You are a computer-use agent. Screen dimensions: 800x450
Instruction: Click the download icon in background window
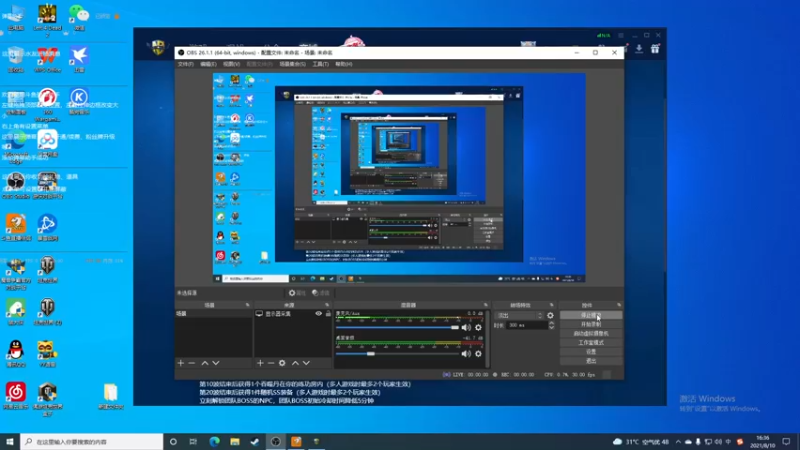pyautogui.click(x=639, y=49)
